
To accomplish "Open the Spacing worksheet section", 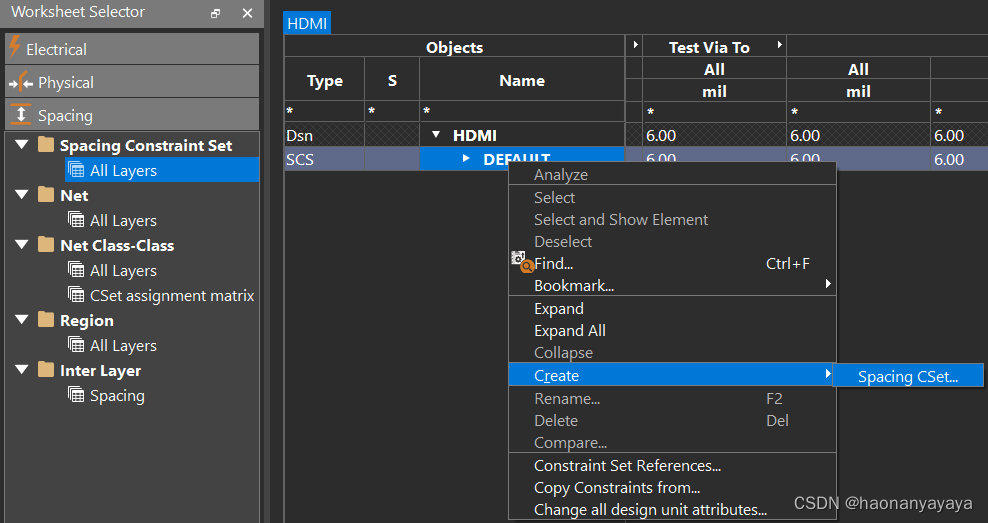I will [x=132, y=115].
